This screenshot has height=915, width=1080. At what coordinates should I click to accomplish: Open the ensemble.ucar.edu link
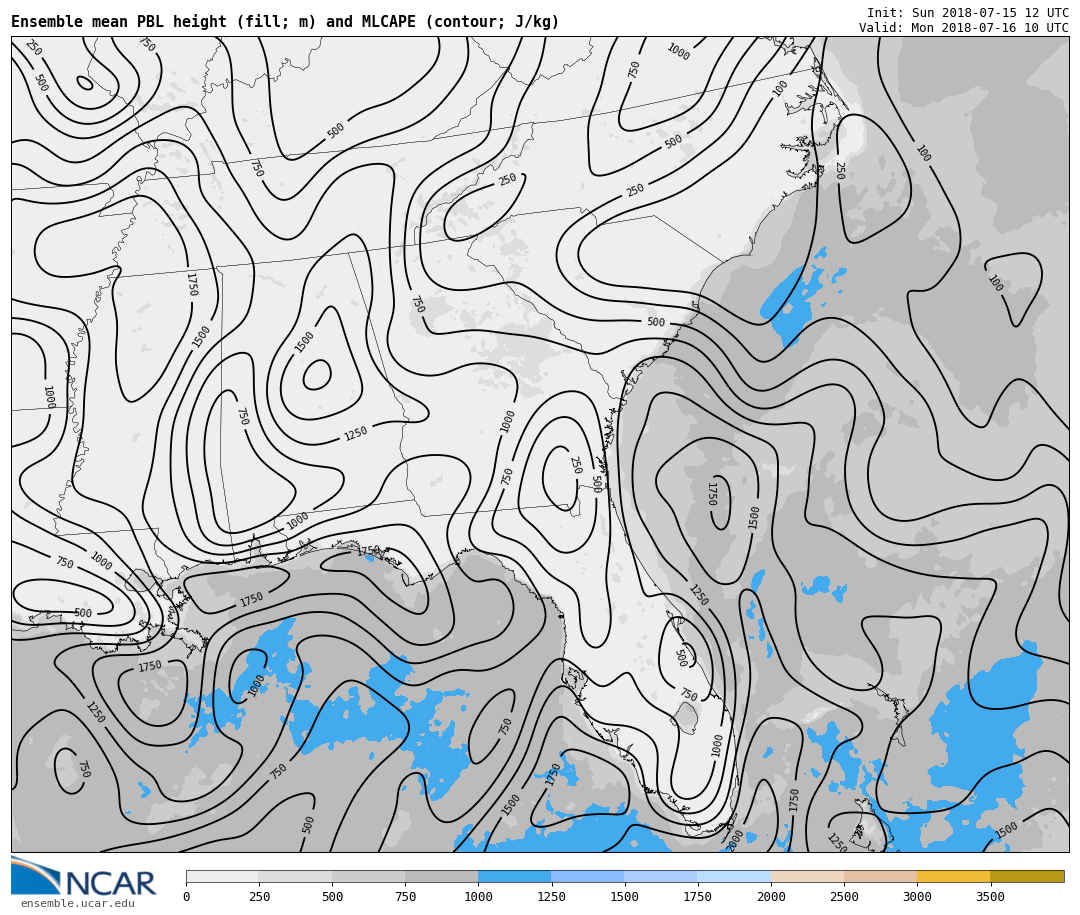pyautogui.click(x=77, y=904)
